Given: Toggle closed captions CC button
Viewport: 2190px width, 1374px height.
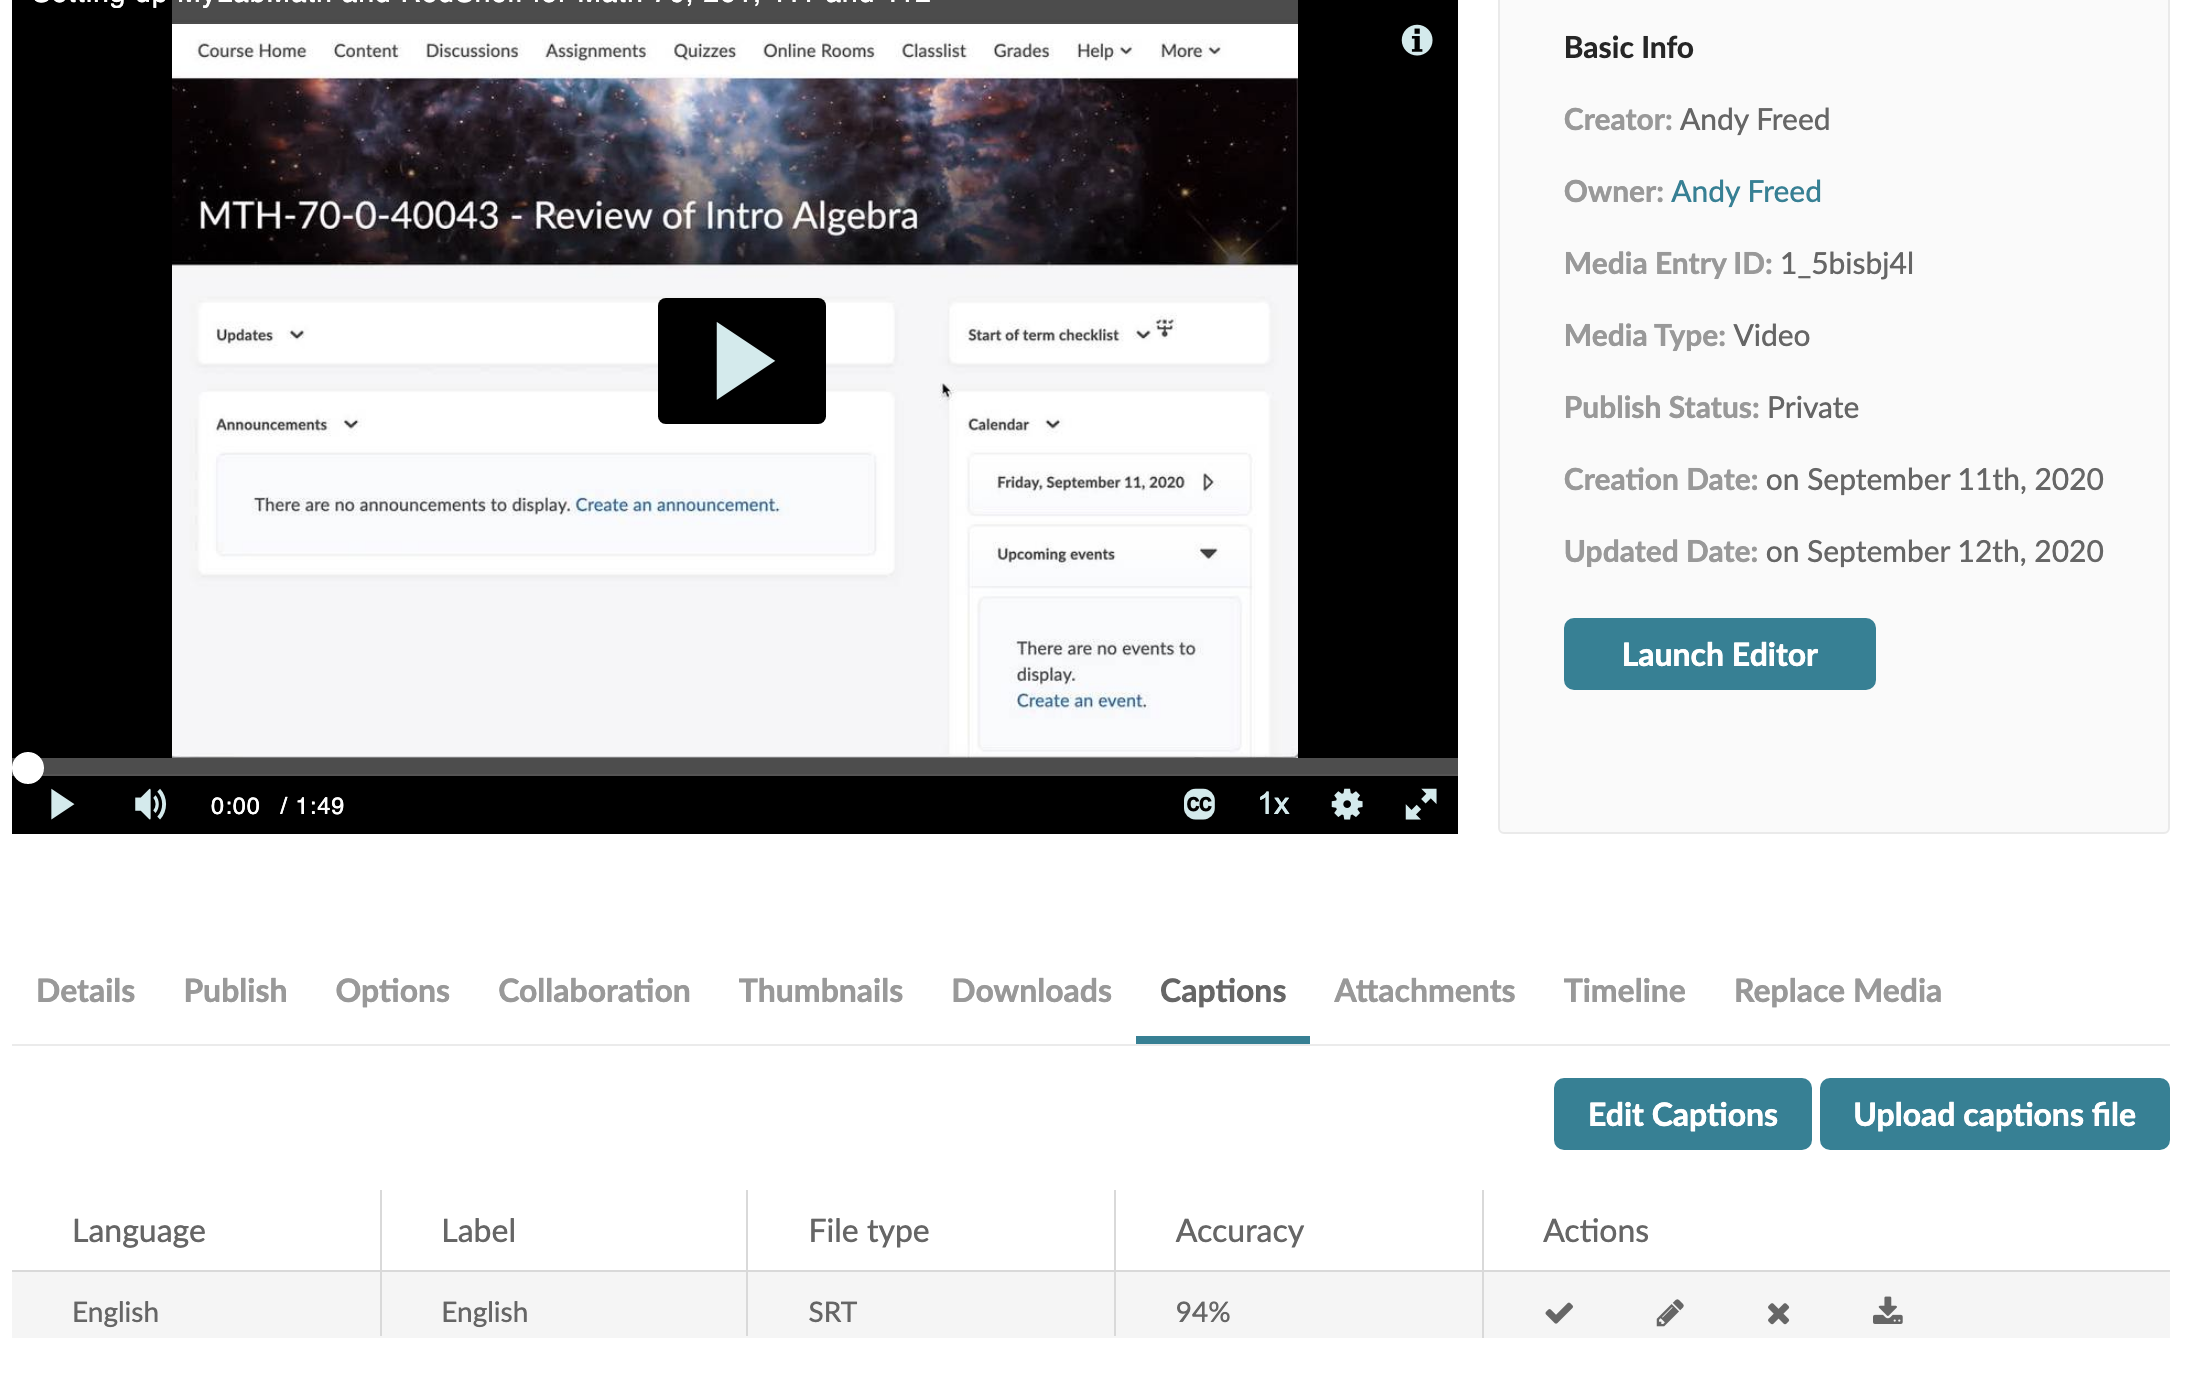Looking at the screenshot, I should (1199, 805).
